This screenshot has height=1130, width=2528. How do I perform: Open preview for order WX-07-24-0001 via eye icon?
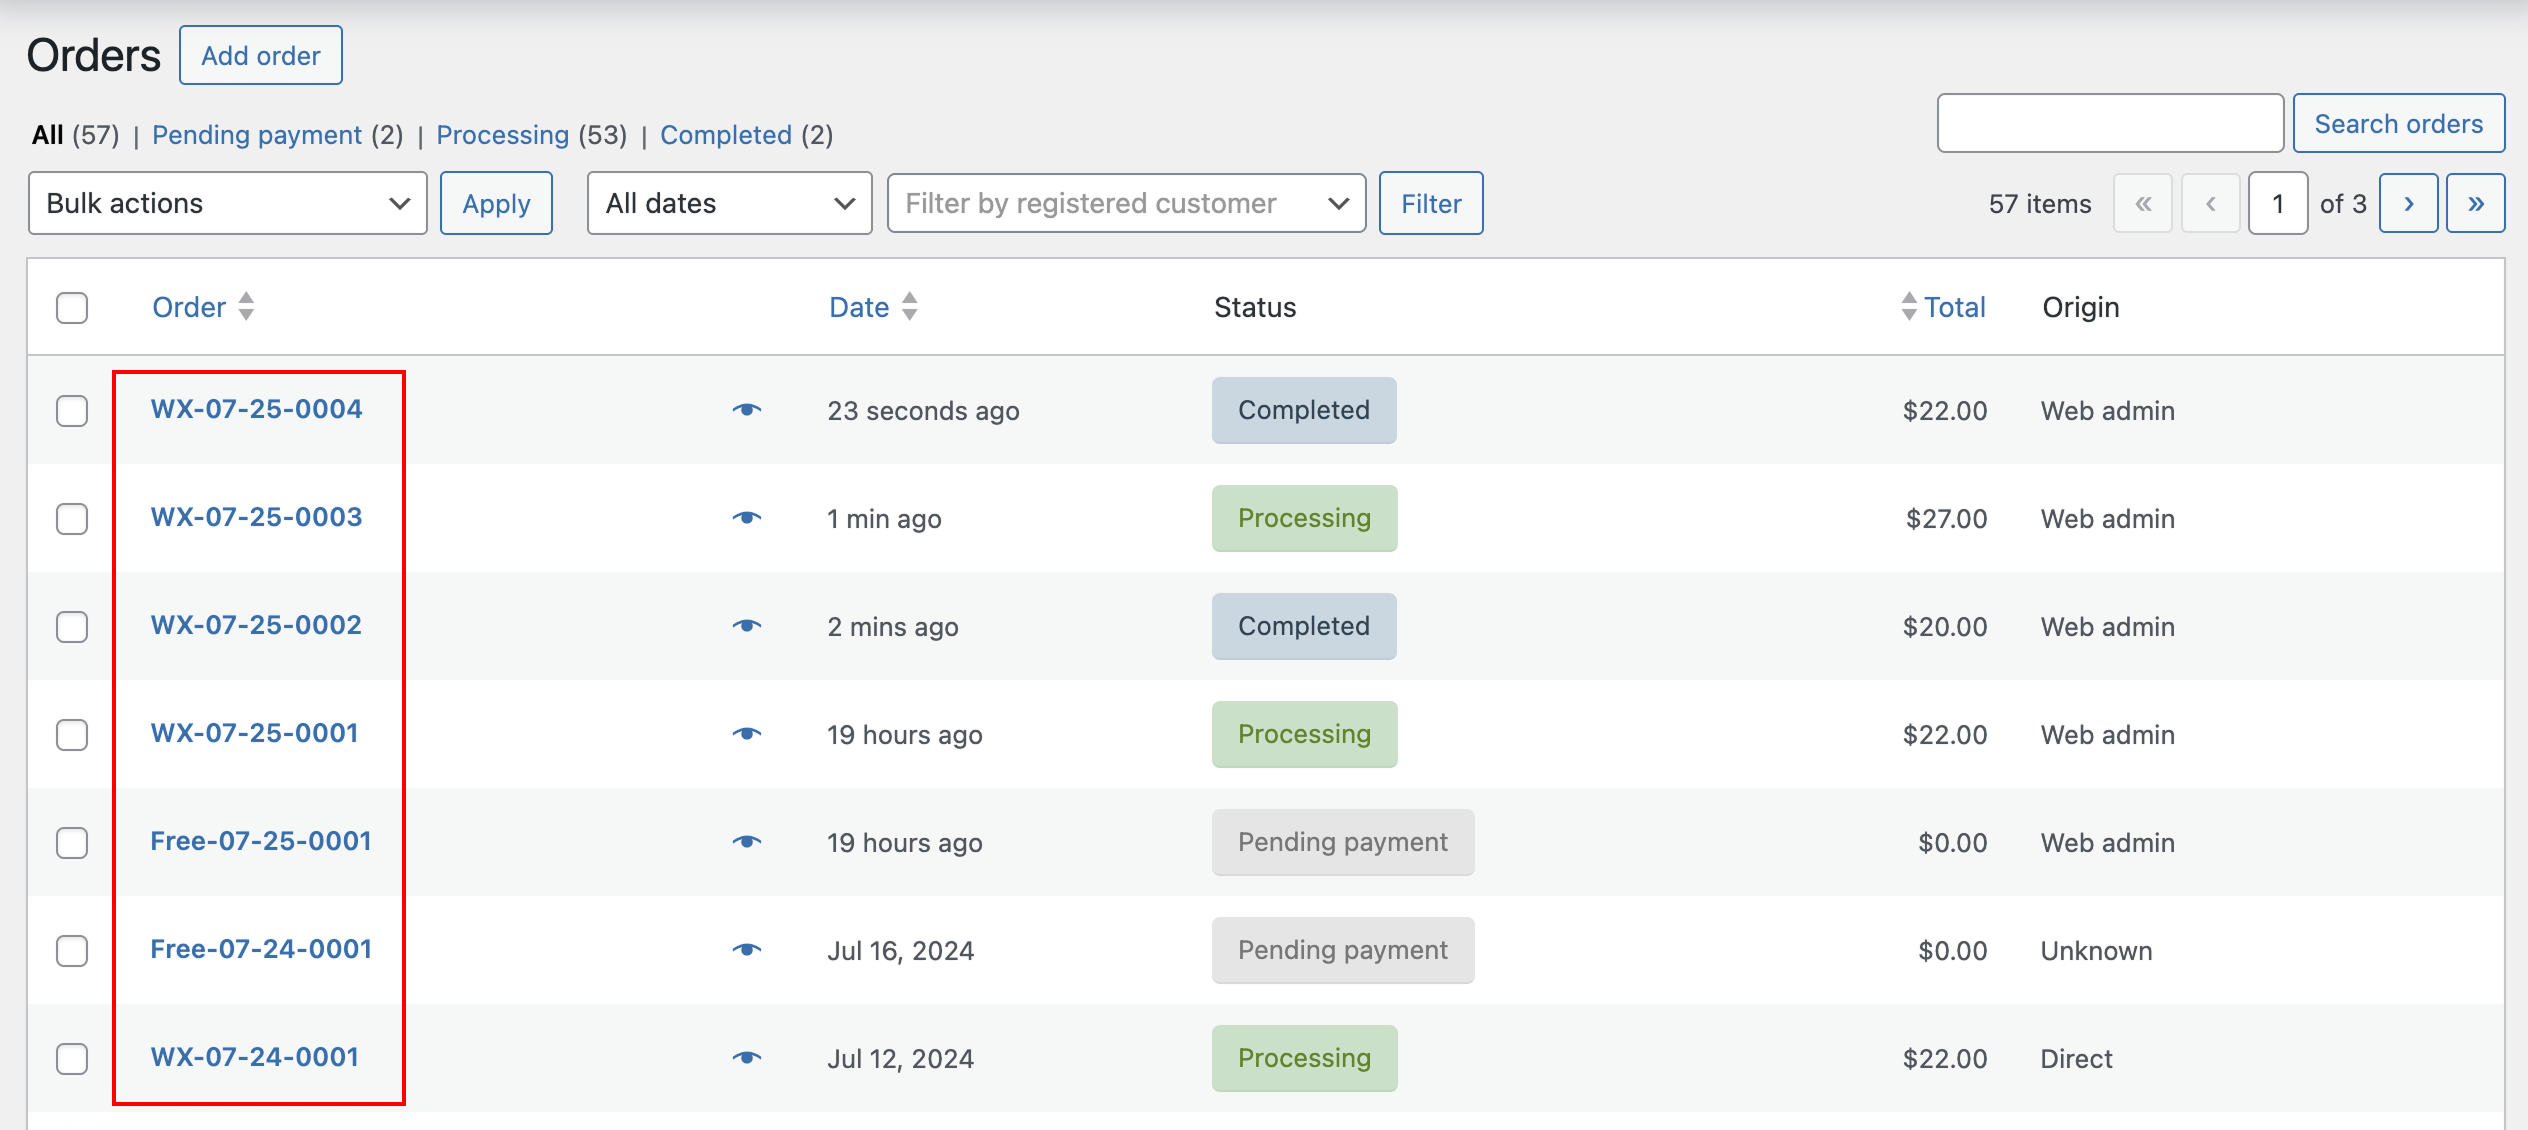tap(748, 1058)
